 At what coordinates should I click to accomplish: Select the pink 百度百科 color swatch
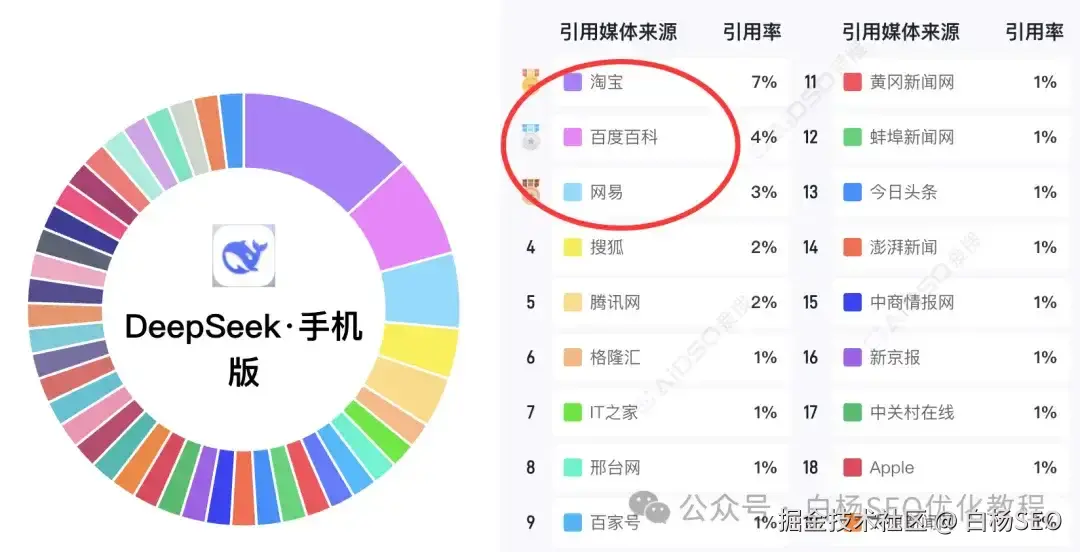pyautogui.click(x=573, y=137)
